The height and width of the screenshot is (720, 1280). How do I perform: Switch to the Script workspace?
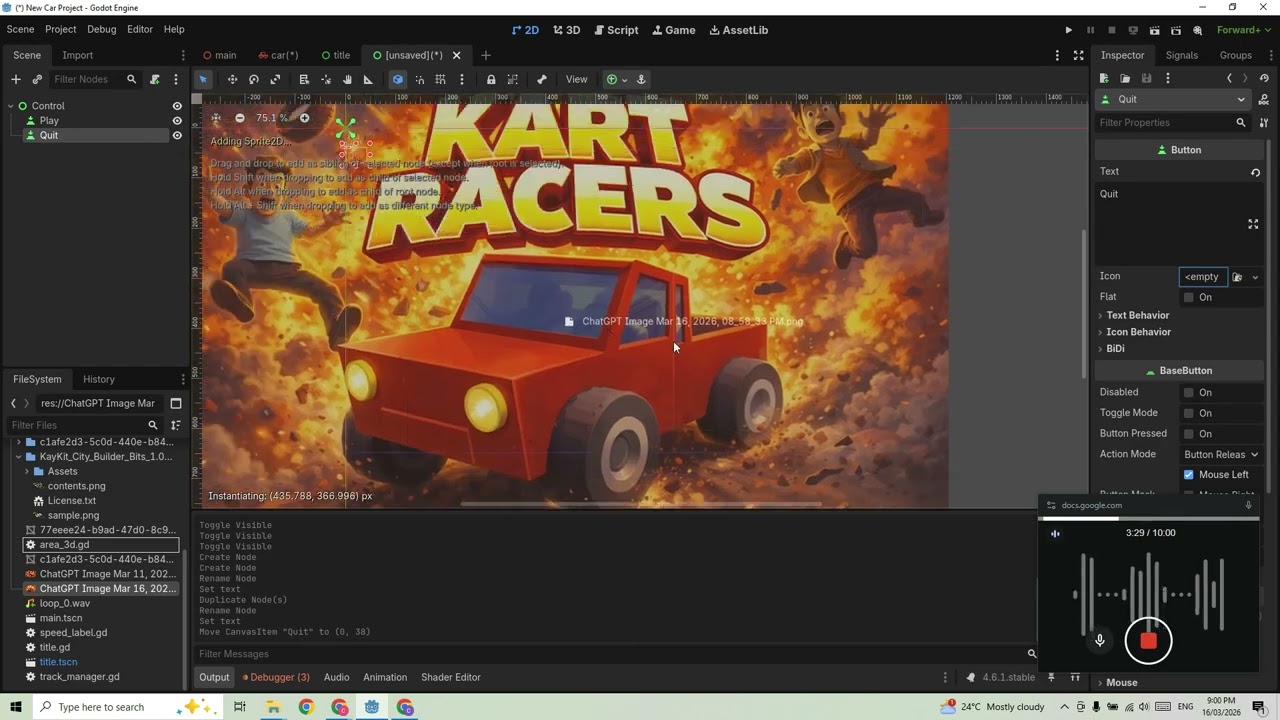click(x=616, y=30)
